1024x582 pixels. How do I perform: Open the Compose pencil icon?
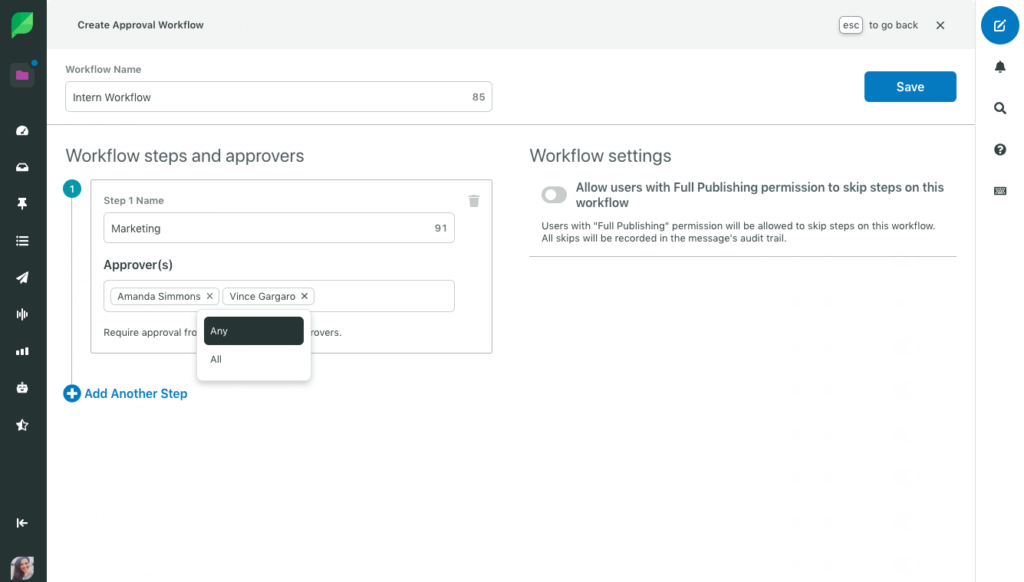[x=999, y=25]
